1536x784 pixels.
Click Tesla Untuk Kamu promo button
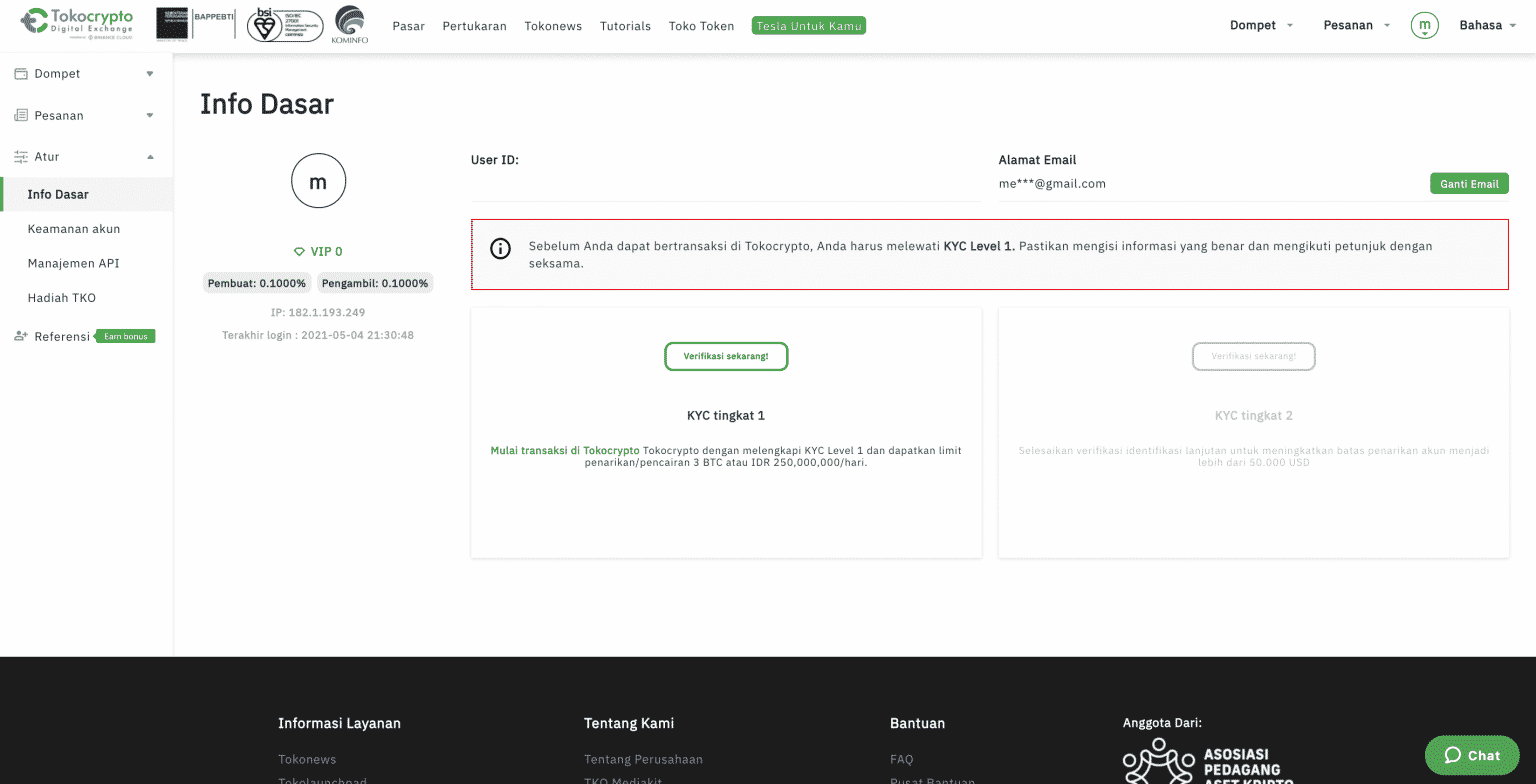click(809, 26)
